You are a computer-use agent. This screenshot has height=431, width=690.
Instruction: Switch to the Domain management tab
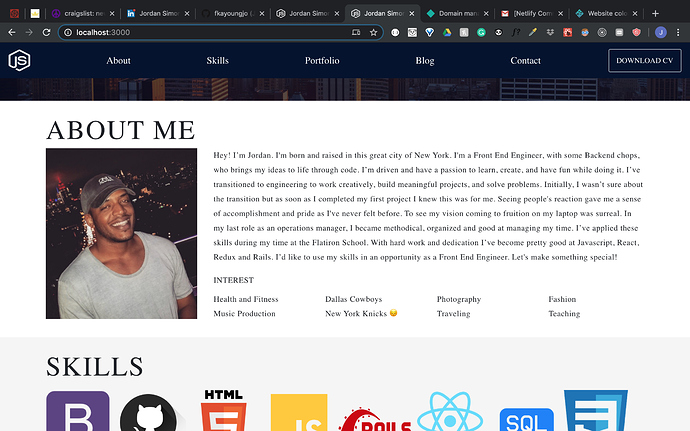(x=458, y=14)
